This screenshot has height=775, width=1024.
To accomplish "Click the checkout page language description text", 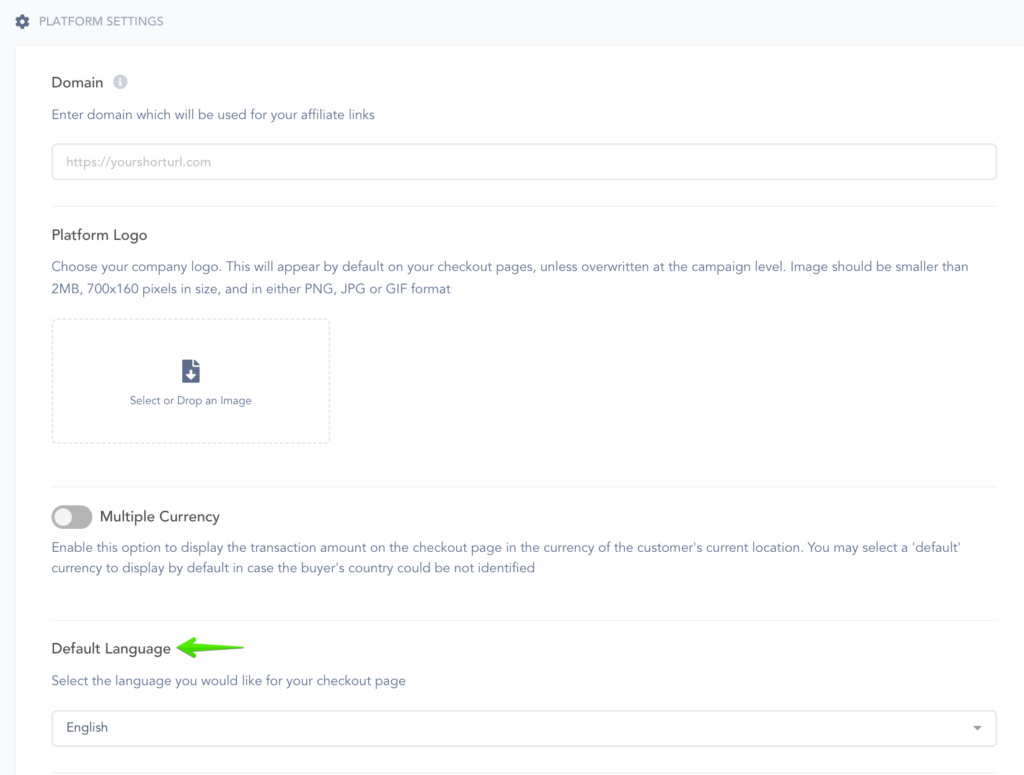I will [x=228, y=681].
